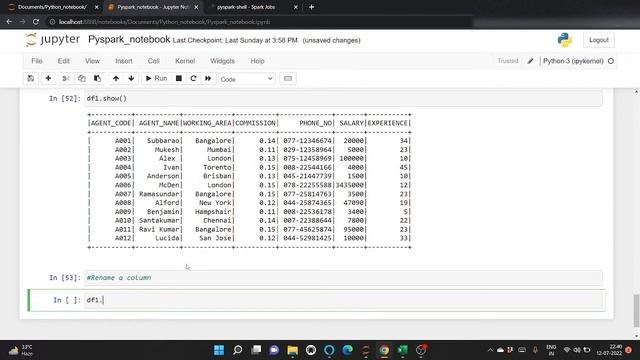Open the cell type Code dropdown
Screen dimensions: 640x360
click(x=247, y=79)
